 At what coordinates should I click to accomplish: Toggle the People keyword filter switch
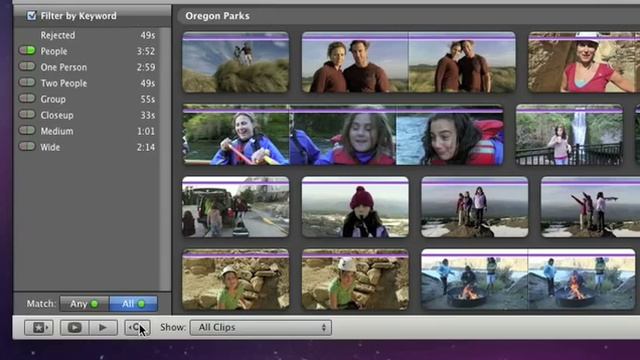pos(27,51)
